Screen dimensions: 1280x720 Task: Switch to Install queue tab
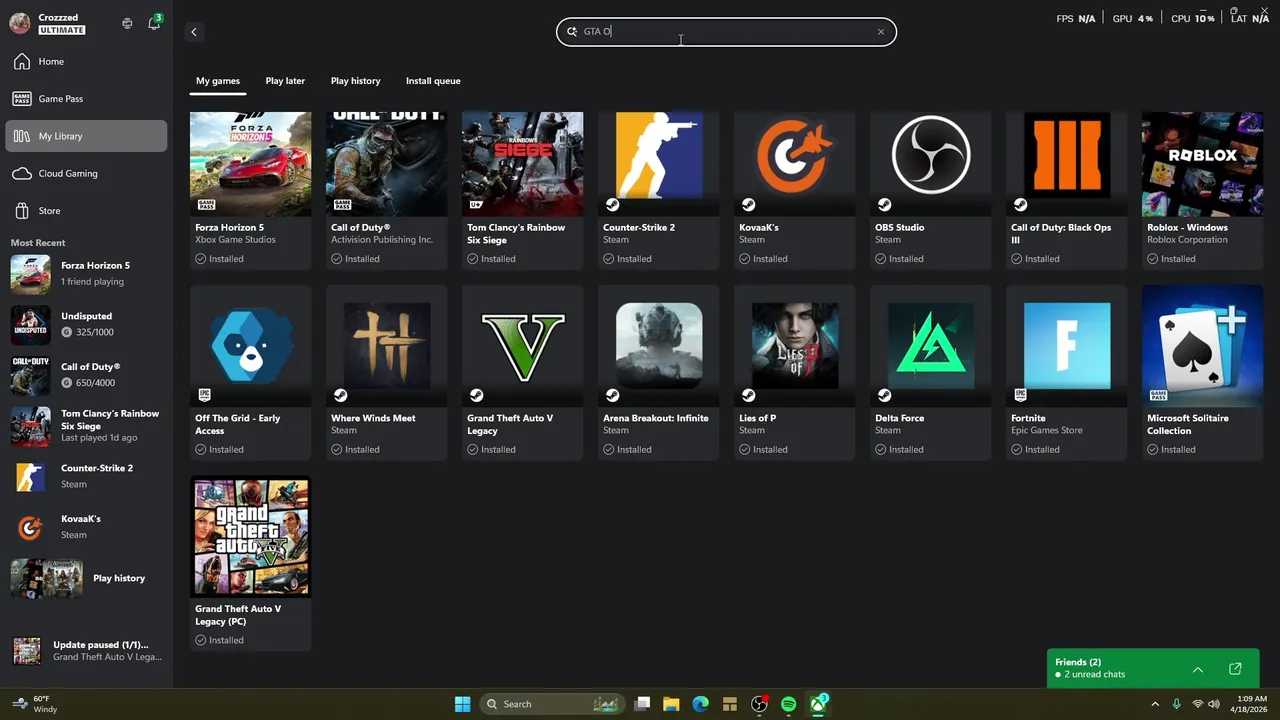tap(433, 81)
